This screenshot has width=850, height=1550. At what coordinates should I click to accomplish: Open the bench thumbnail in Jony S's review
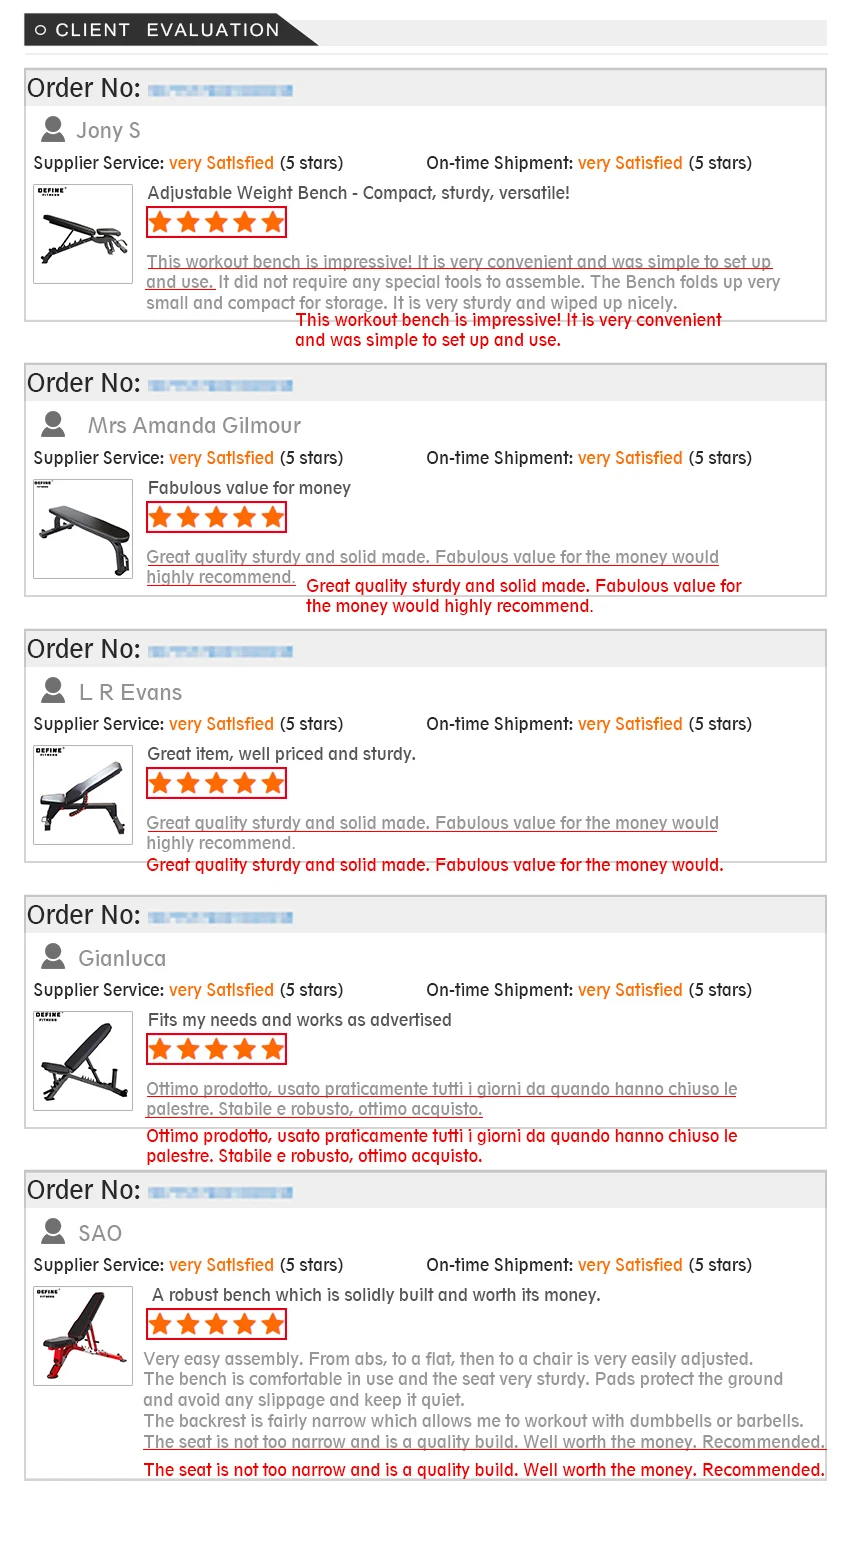[x=83, y=234]
